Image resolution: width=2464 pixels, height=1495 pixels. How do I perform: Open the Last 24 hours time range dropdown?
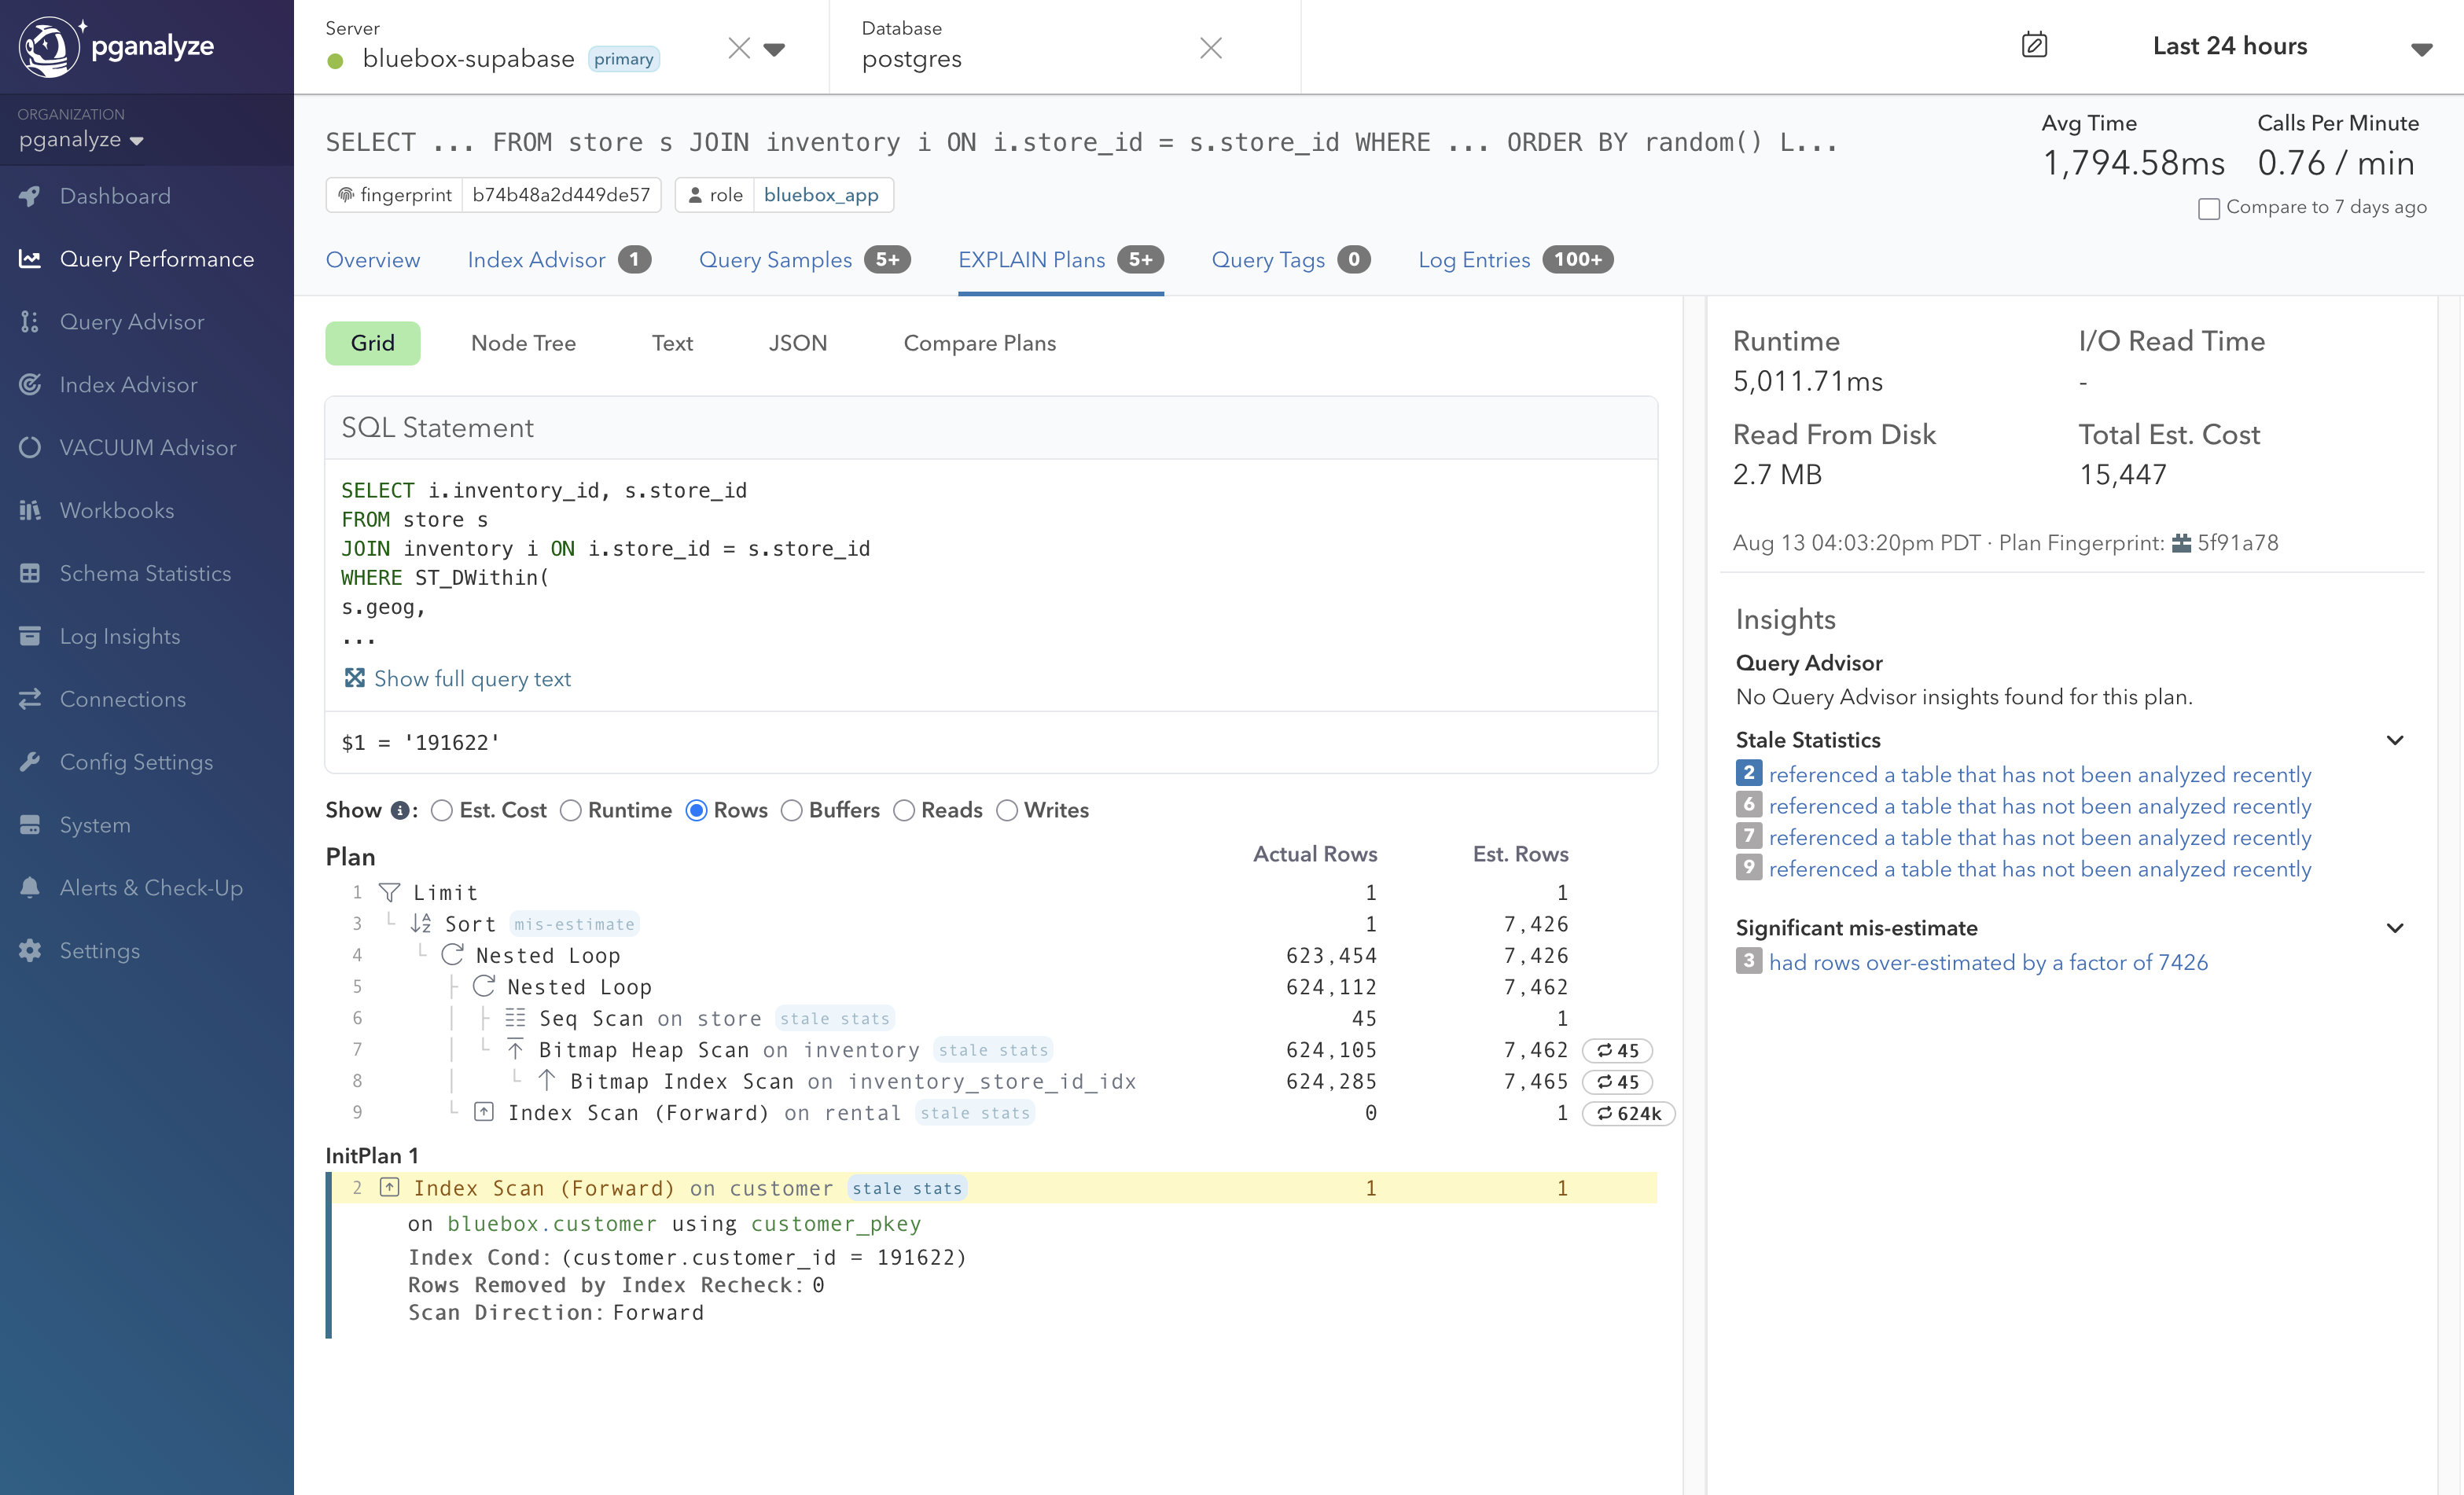coord(2421,49)
